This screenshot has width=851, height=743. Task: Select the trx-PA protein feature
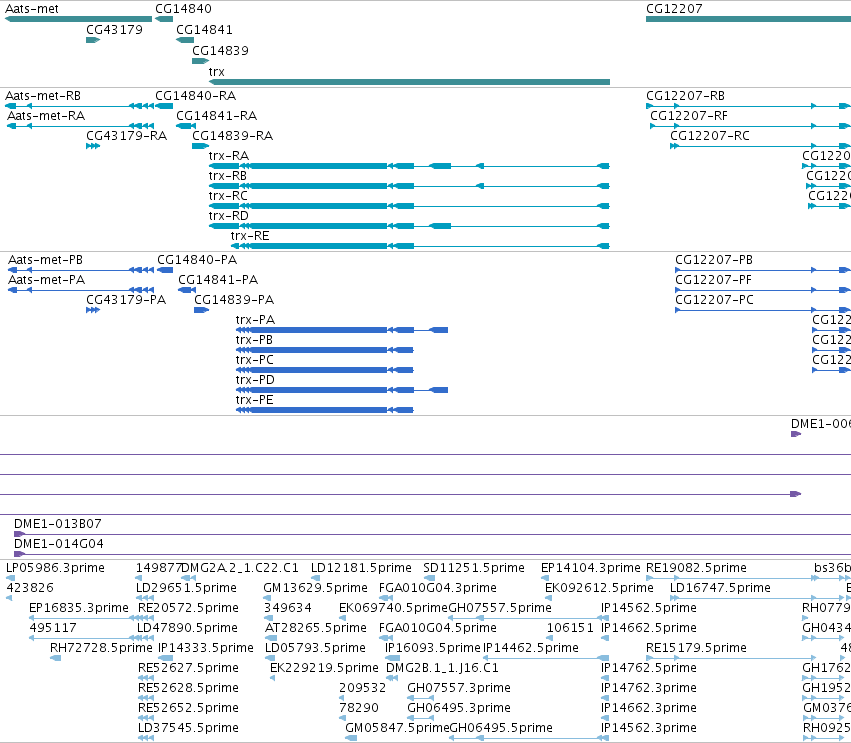coord(342,331)
